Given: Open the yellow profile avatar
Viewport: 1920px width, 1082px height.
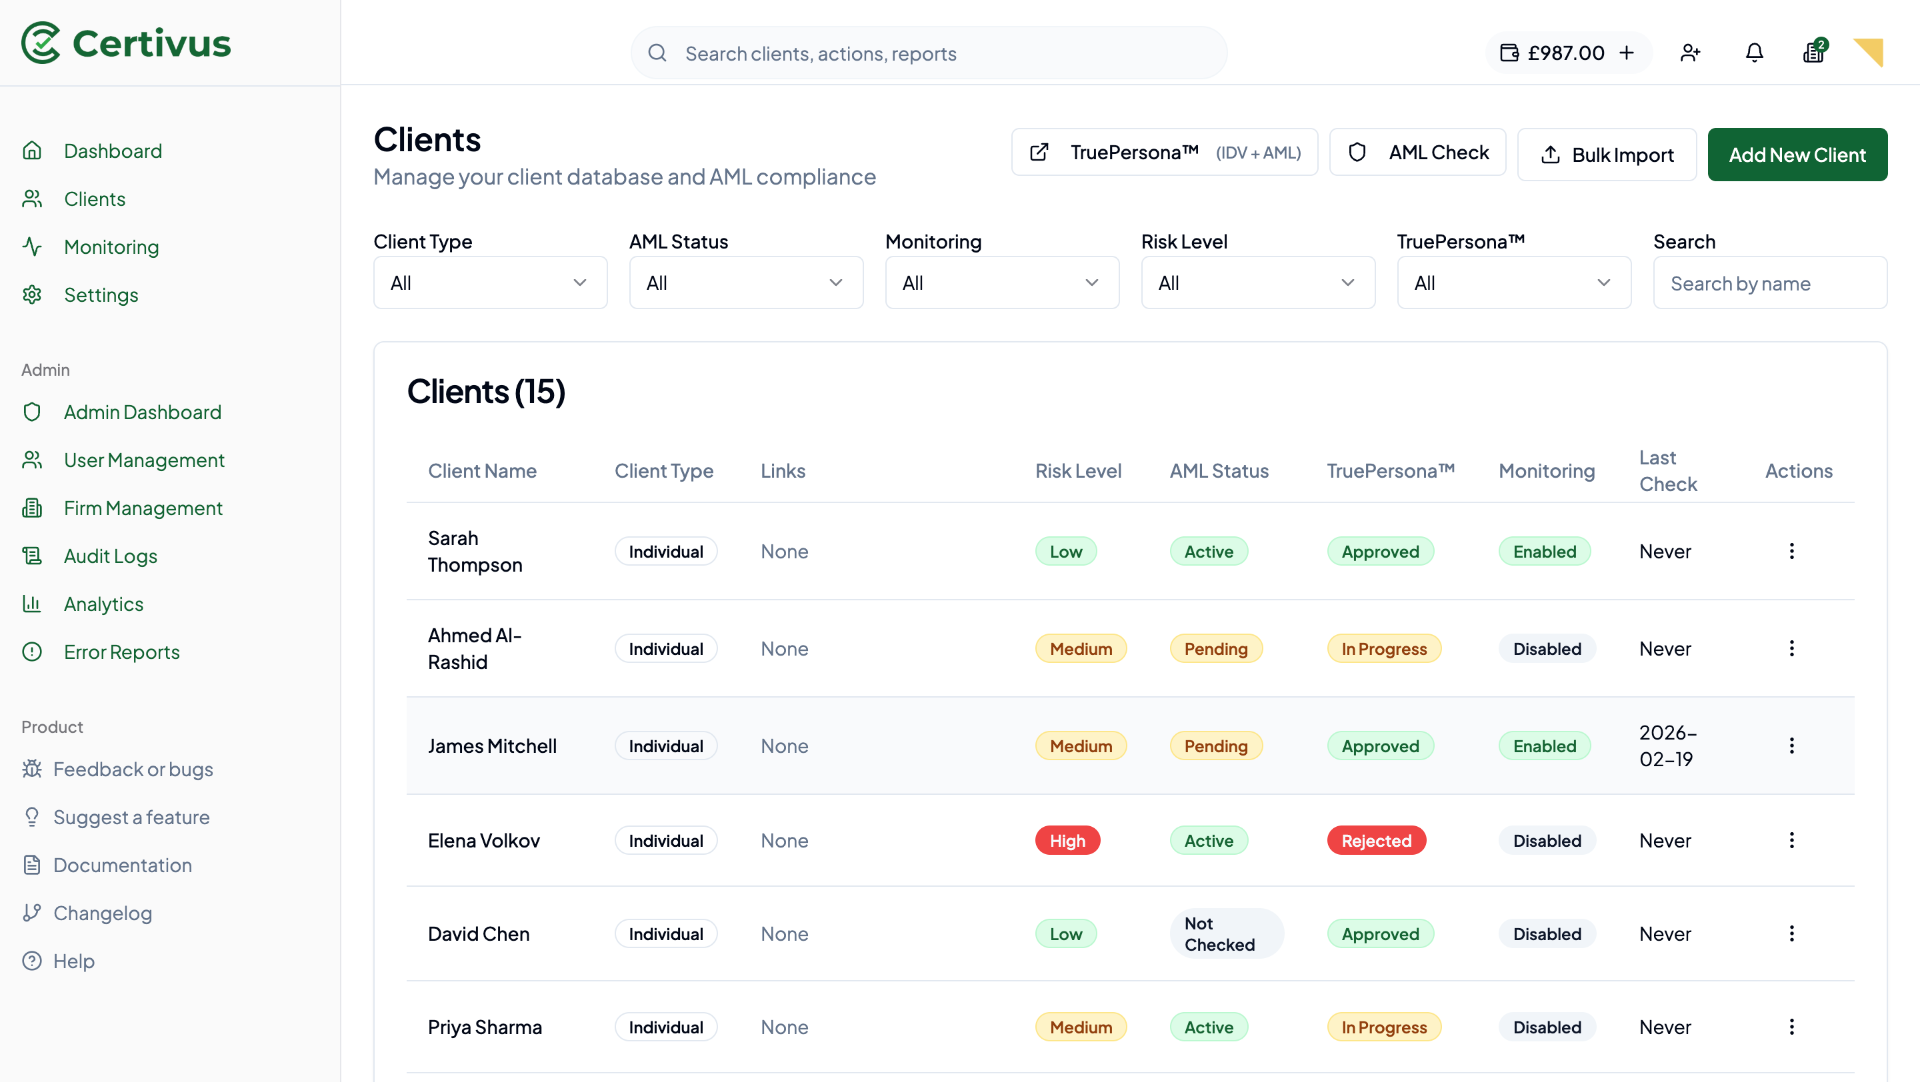Looking at the screenshot, I should click(x=1868, y=52).
